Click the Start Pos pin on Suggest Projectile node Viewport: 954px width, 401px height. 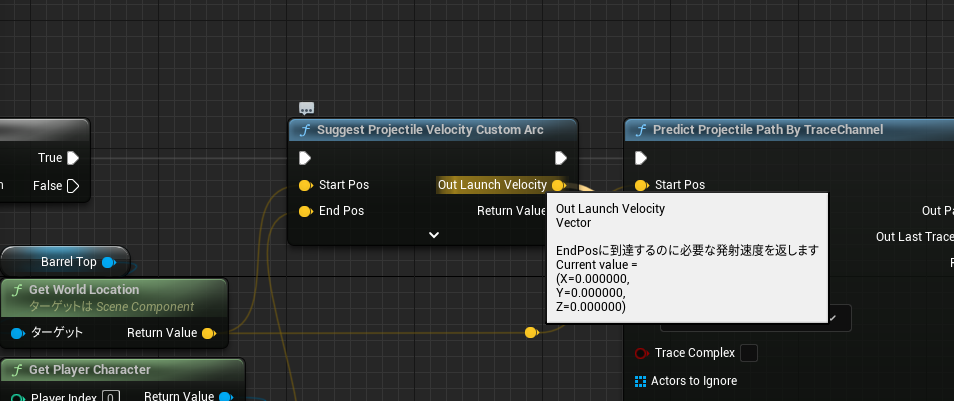pyautogui.click(x=305, y=185)
